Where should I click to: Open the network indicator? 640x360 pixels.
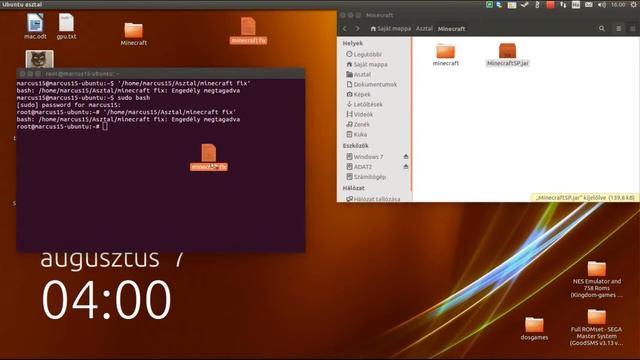pos(563,4)
